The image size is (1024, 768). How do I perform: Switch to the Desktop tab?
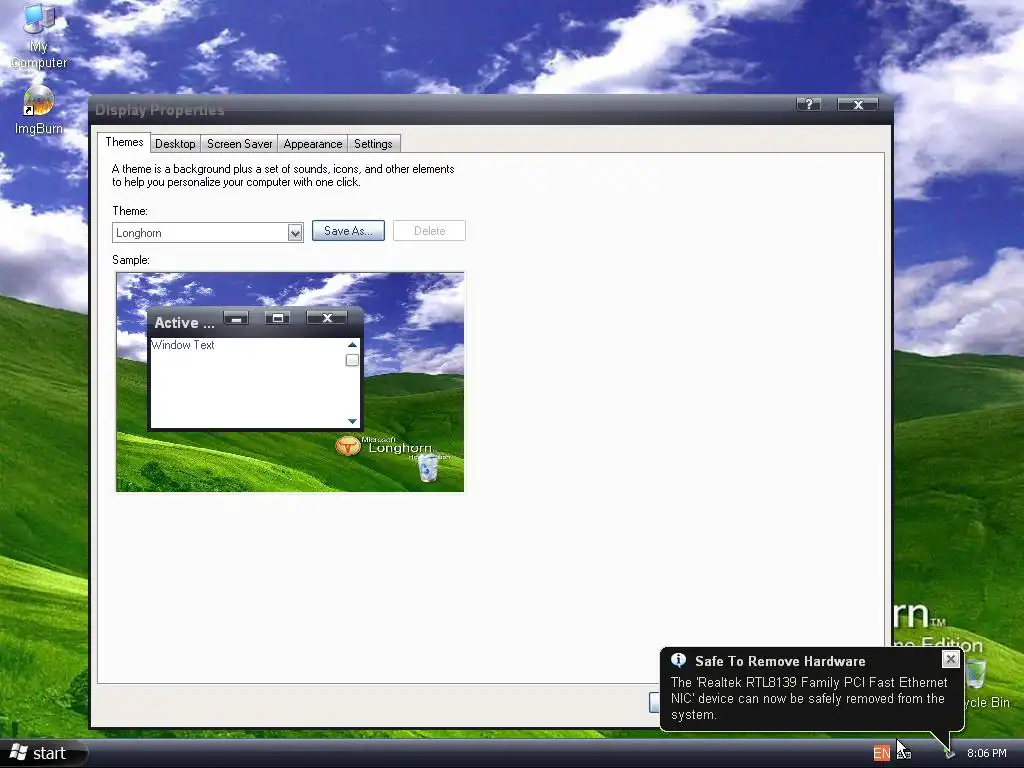[x=175, y=144]
